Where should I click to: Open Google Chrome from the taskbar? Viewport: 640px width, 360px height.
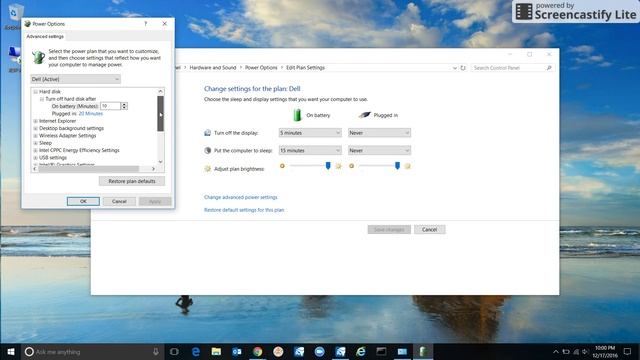[258, 351]
